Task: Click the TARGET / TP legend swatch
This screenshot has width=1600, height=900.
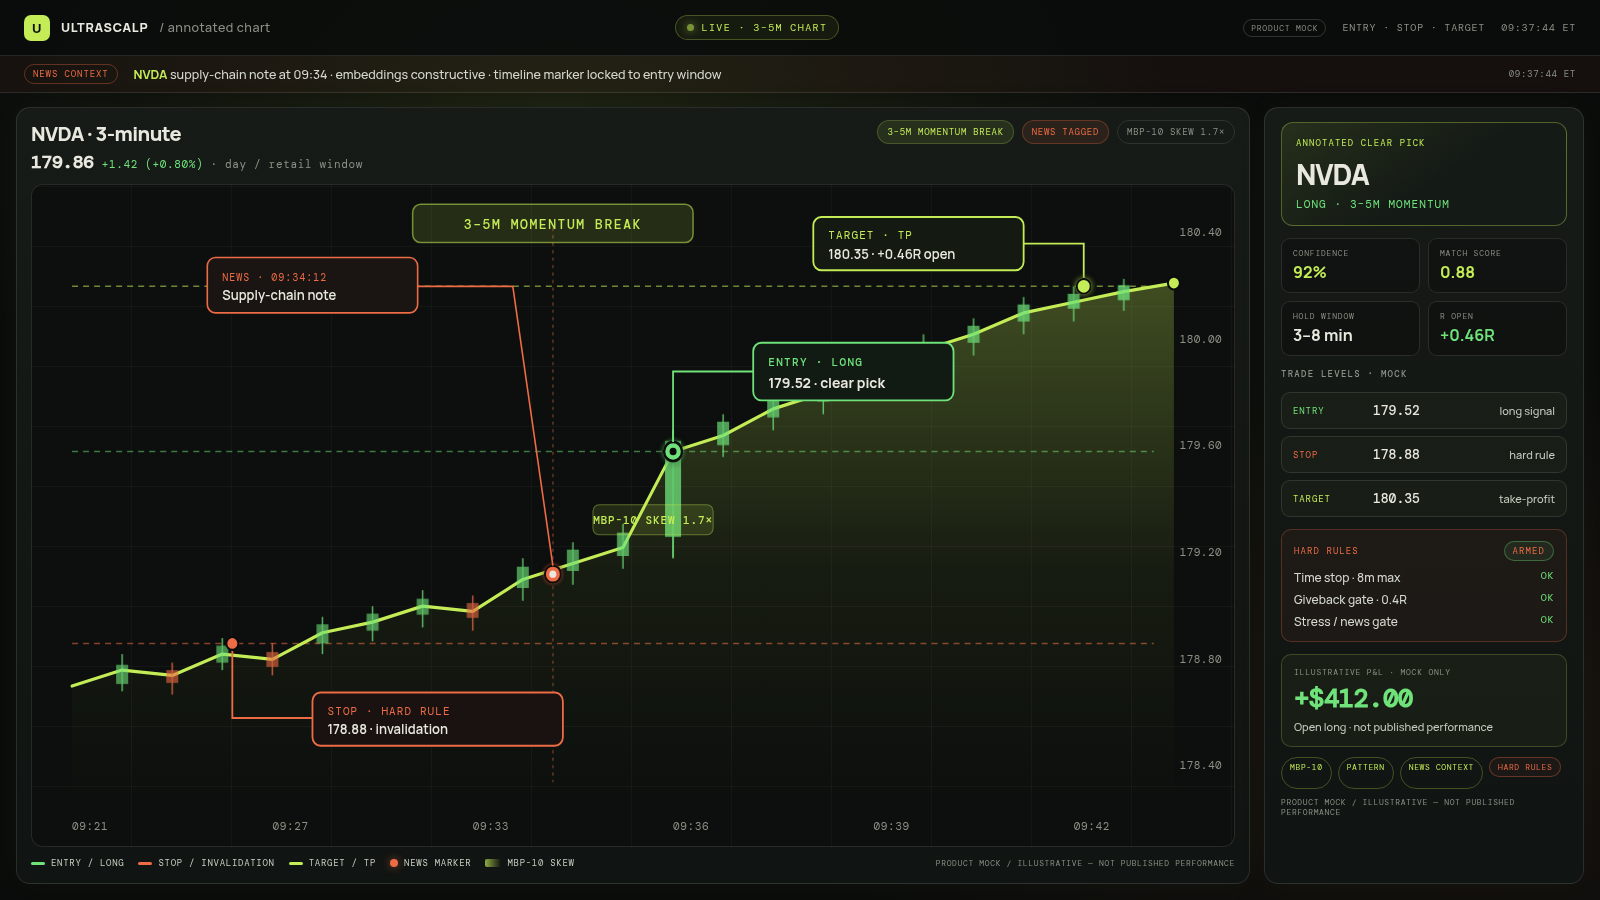Action: (x=296, y=863)
